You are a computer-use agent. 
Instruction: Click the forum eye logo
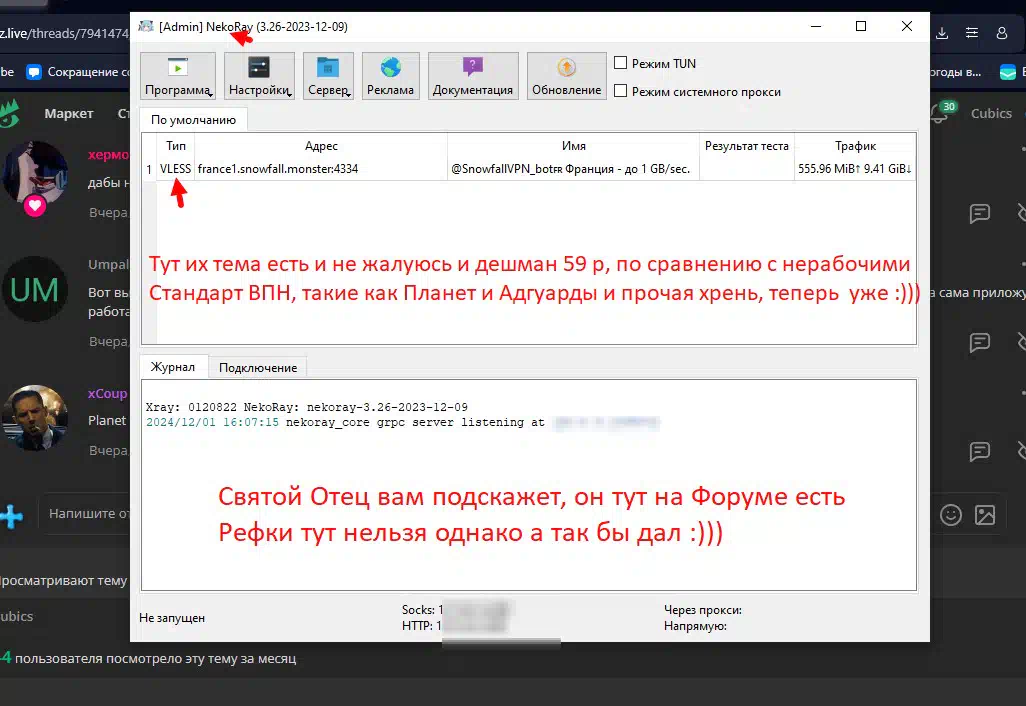click(x=9, y=114)
